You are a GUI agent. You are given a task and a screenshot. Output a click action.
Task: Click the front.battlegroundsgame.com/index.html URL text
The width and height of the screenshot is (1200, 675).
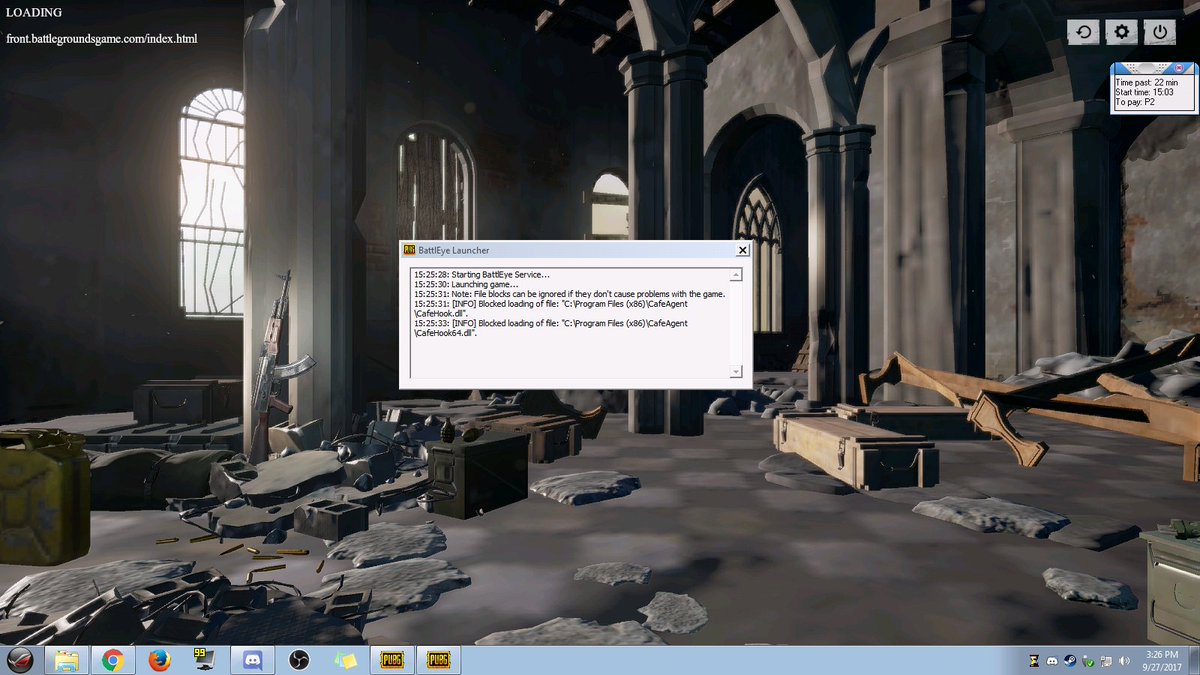pyautogui.click(x=102, y=39)
